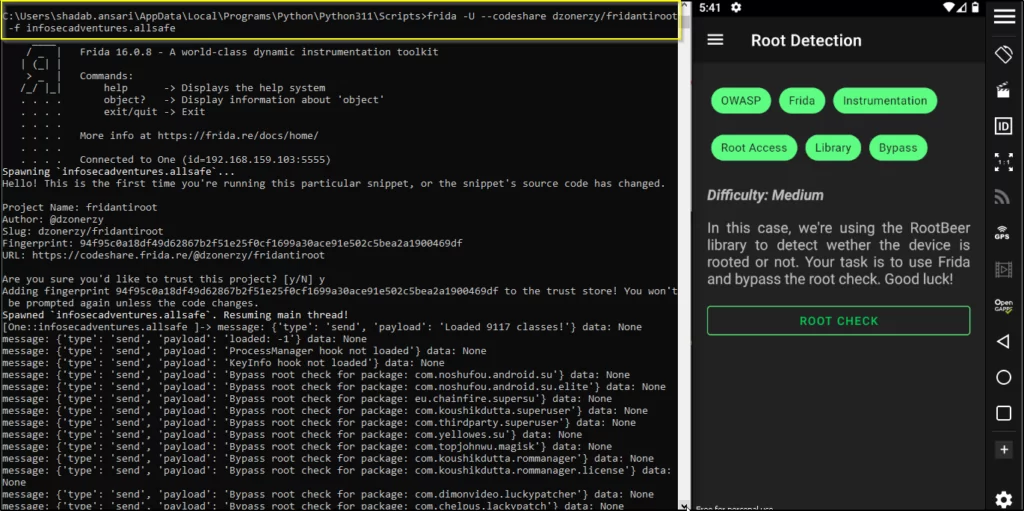
Task: Click the Open GAPPS install icon
Action: pos(1004,305)
